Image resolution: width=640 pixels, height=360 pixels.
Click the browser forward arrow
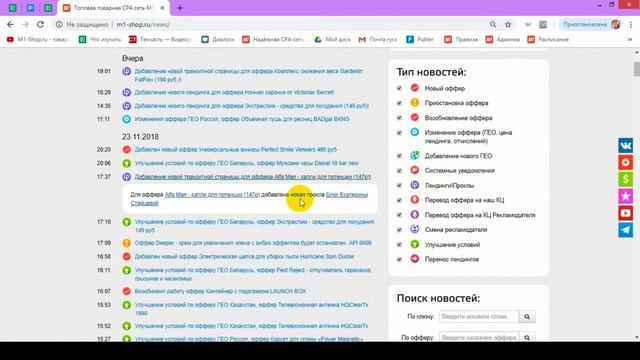coord(25,24)
